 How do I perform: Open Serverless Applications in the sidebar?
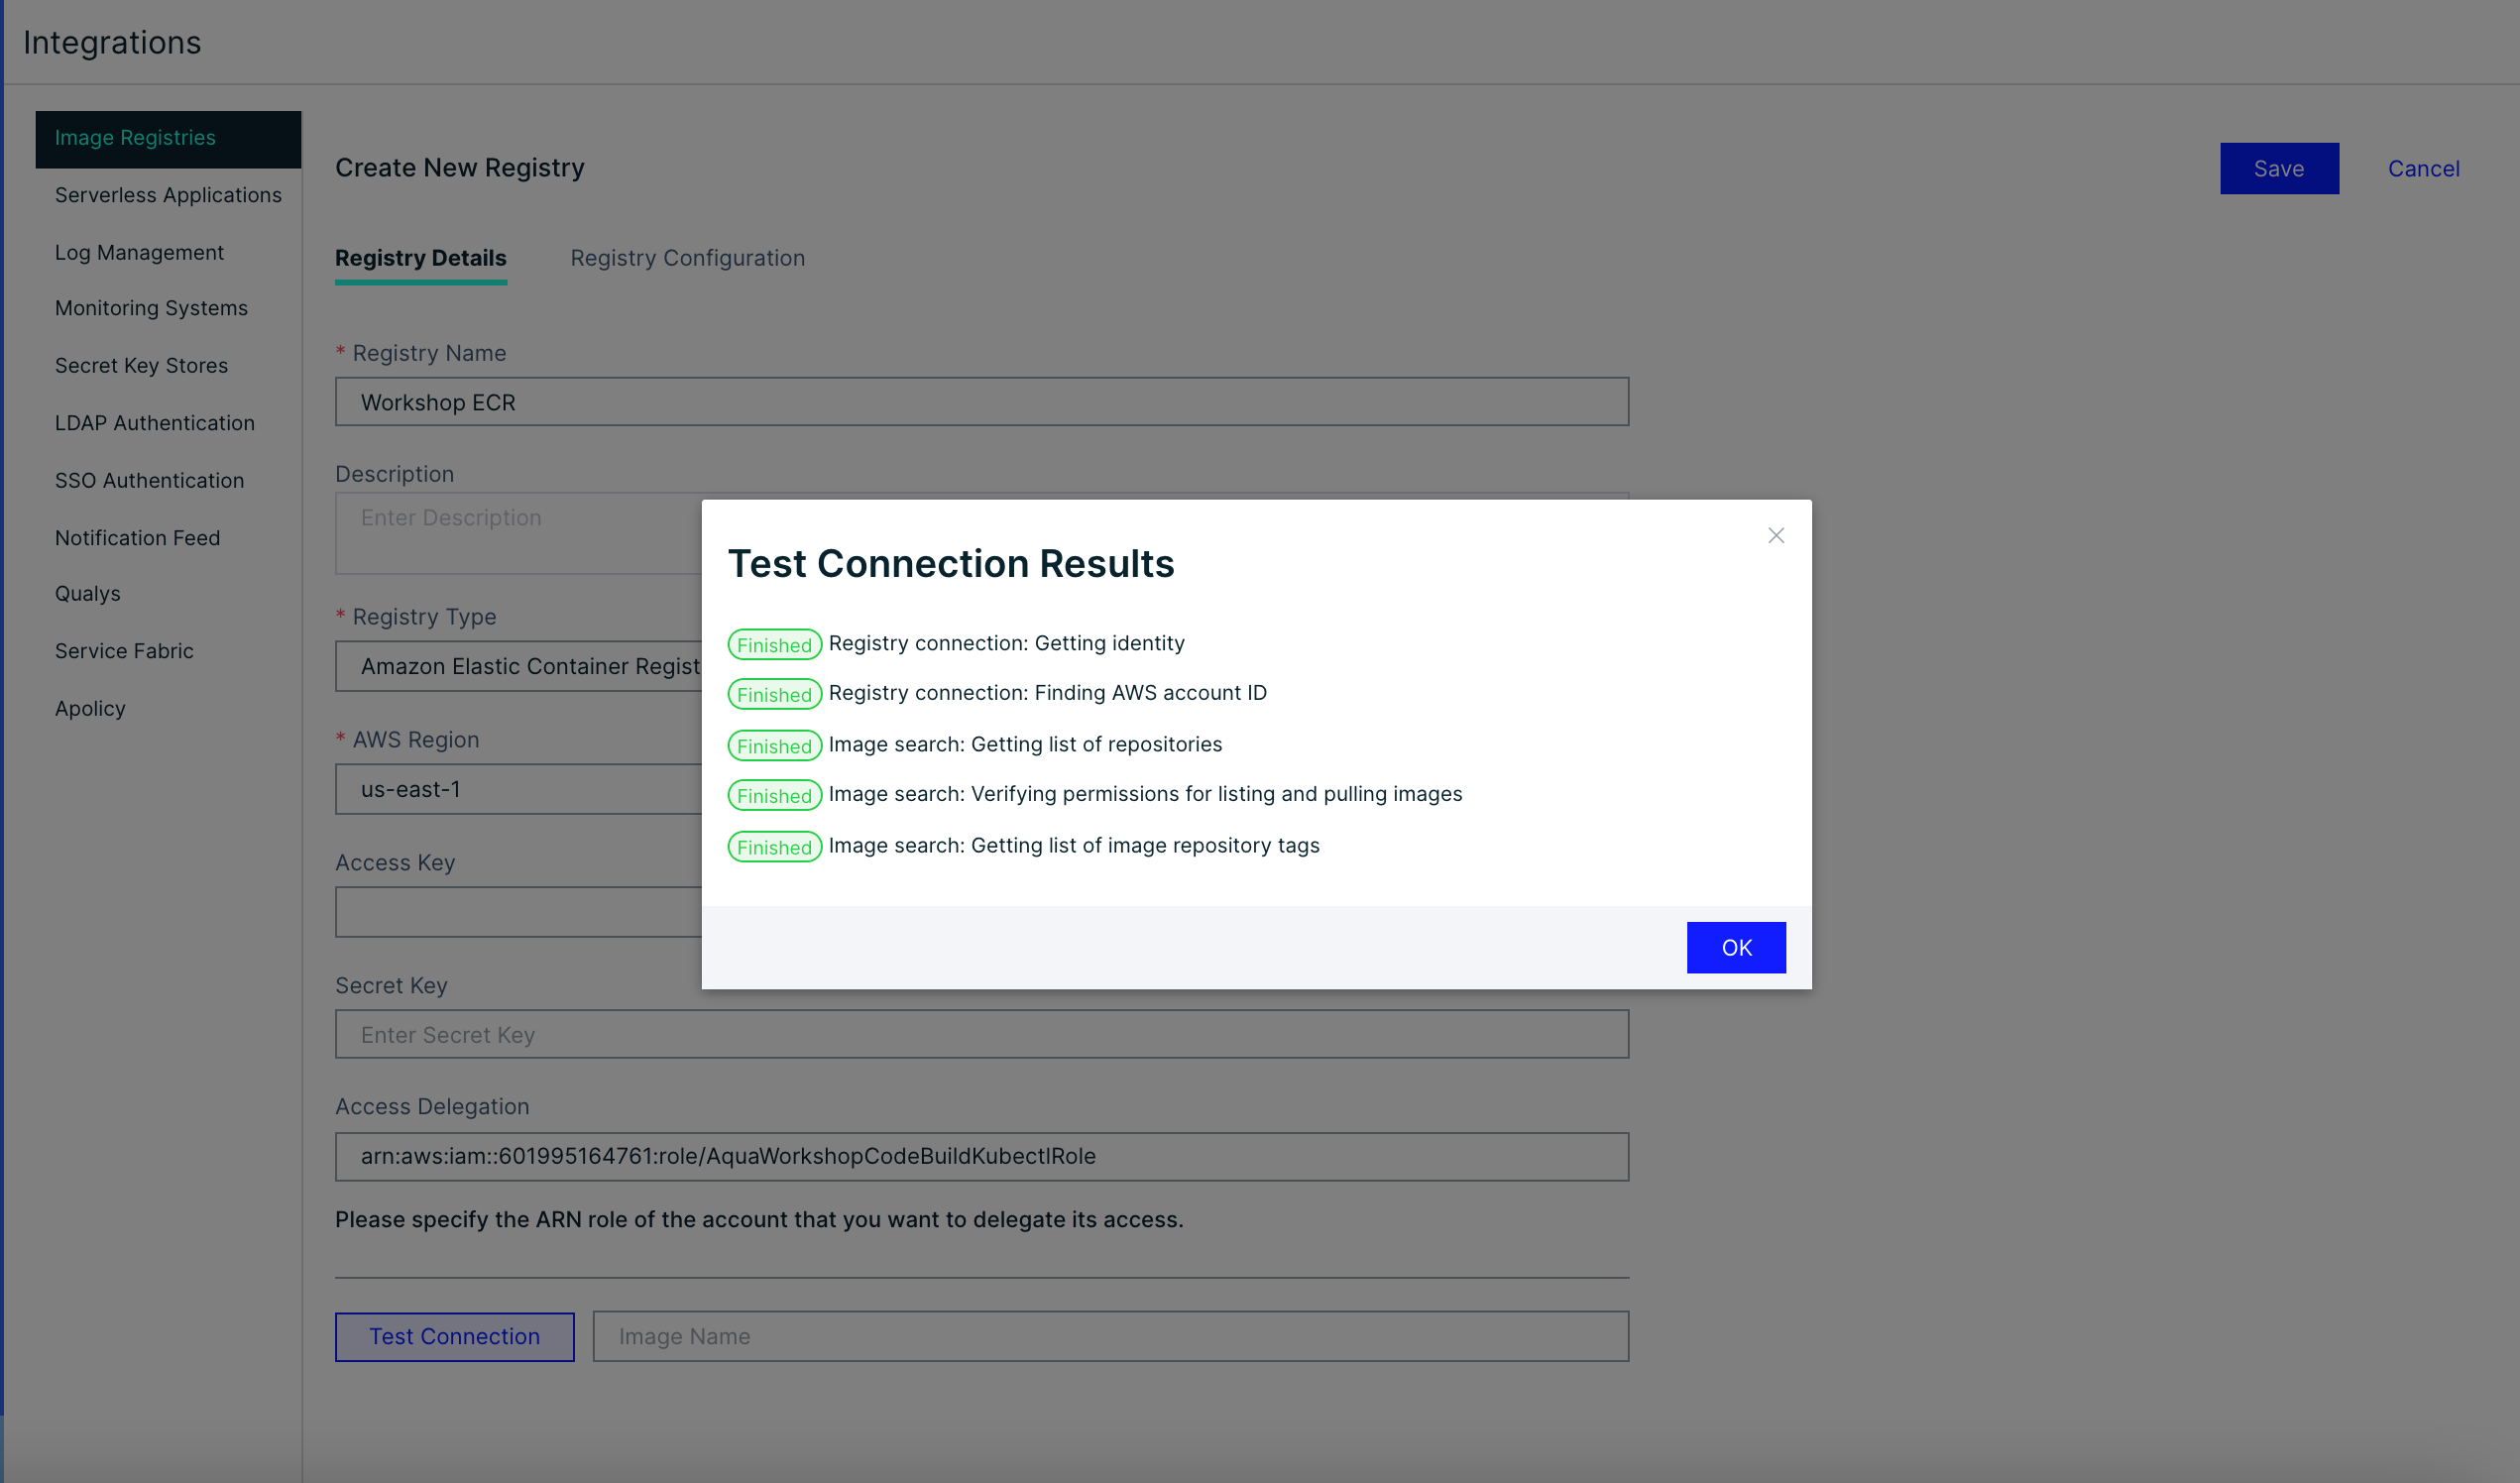[x=168, y=195]
